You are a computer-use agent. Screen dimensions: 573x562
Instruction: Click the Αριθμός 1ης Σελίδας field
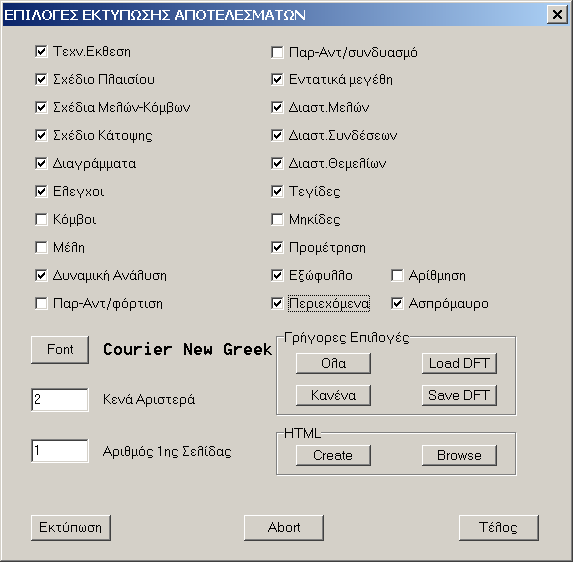tap(60, 451)
